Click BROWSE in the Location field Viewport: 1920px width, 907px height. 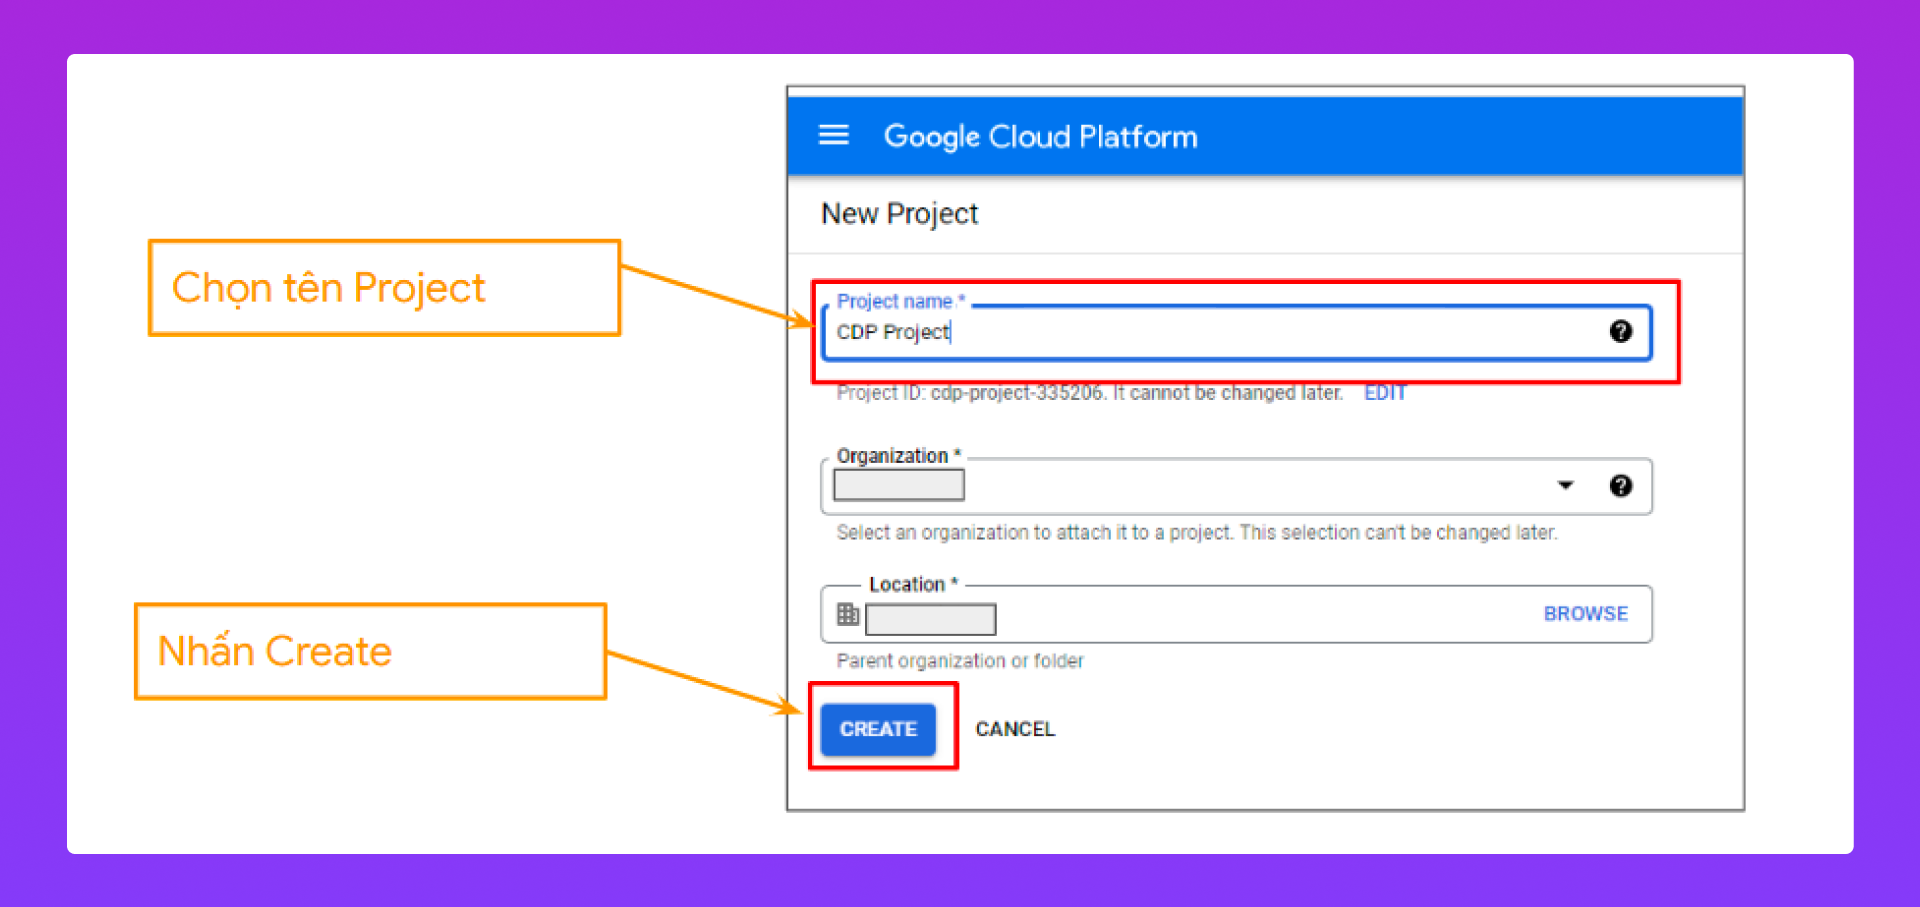1585,614
